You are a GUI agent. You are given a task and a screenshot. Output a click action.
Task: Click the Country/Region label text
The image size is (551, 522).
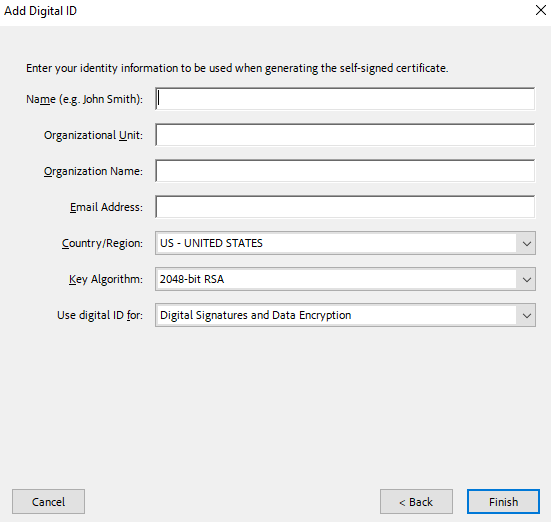pyautogui.click(x=102, y=243)
